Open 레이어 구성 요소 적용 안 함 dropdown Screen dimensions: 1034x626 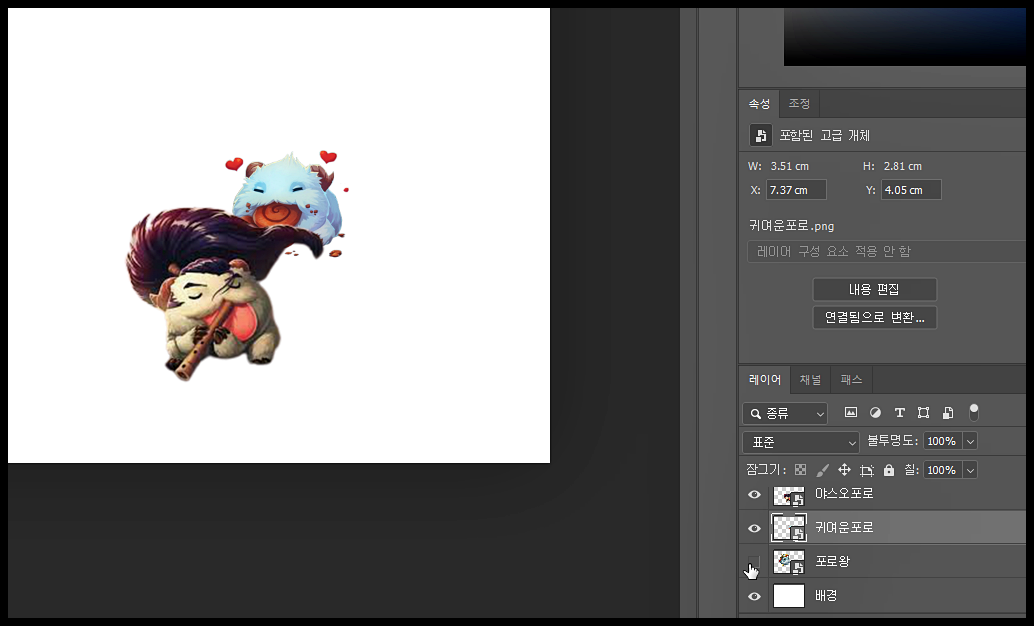click(886, 251)
